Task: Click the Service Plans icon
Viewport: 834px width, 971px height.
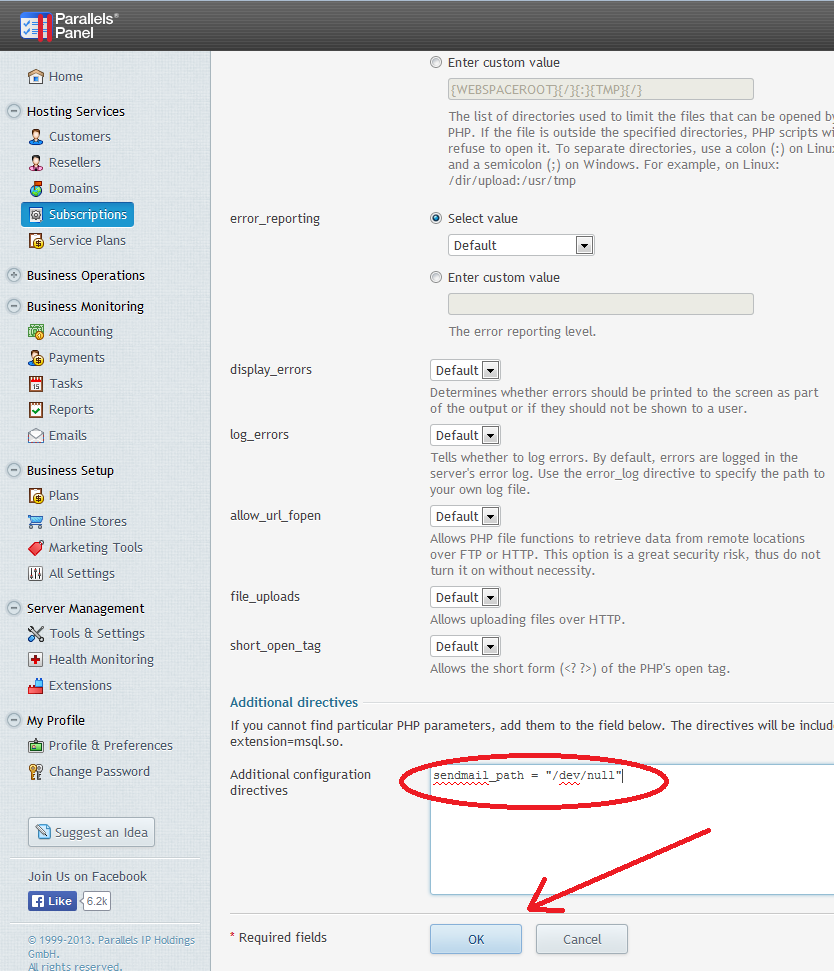Action: [x=36, y=241]
